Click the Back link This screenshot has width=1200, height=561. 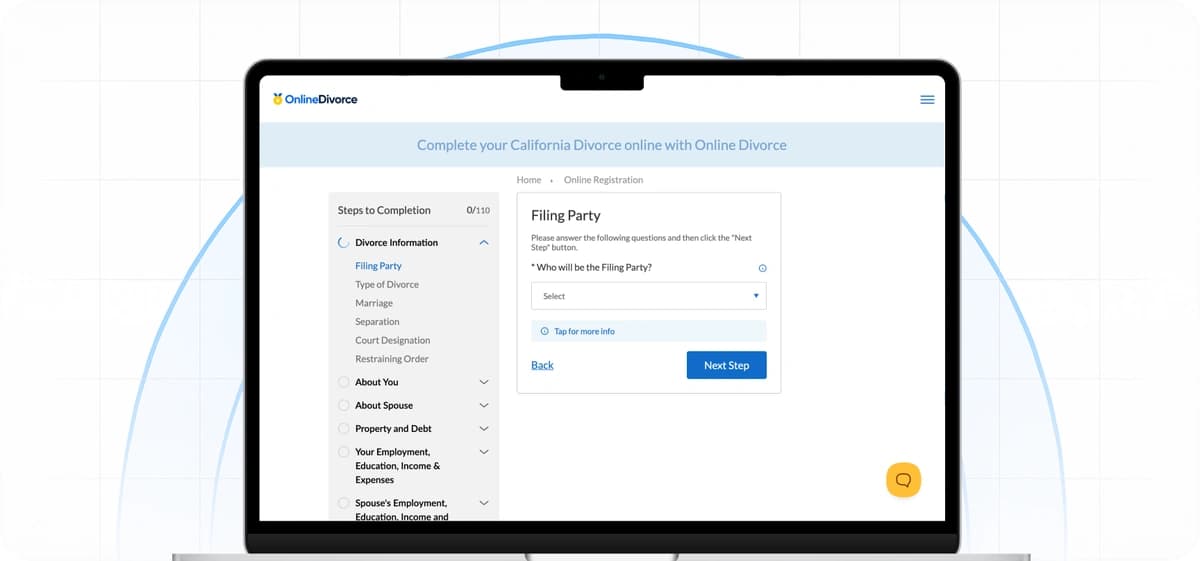tap(542, 365)
